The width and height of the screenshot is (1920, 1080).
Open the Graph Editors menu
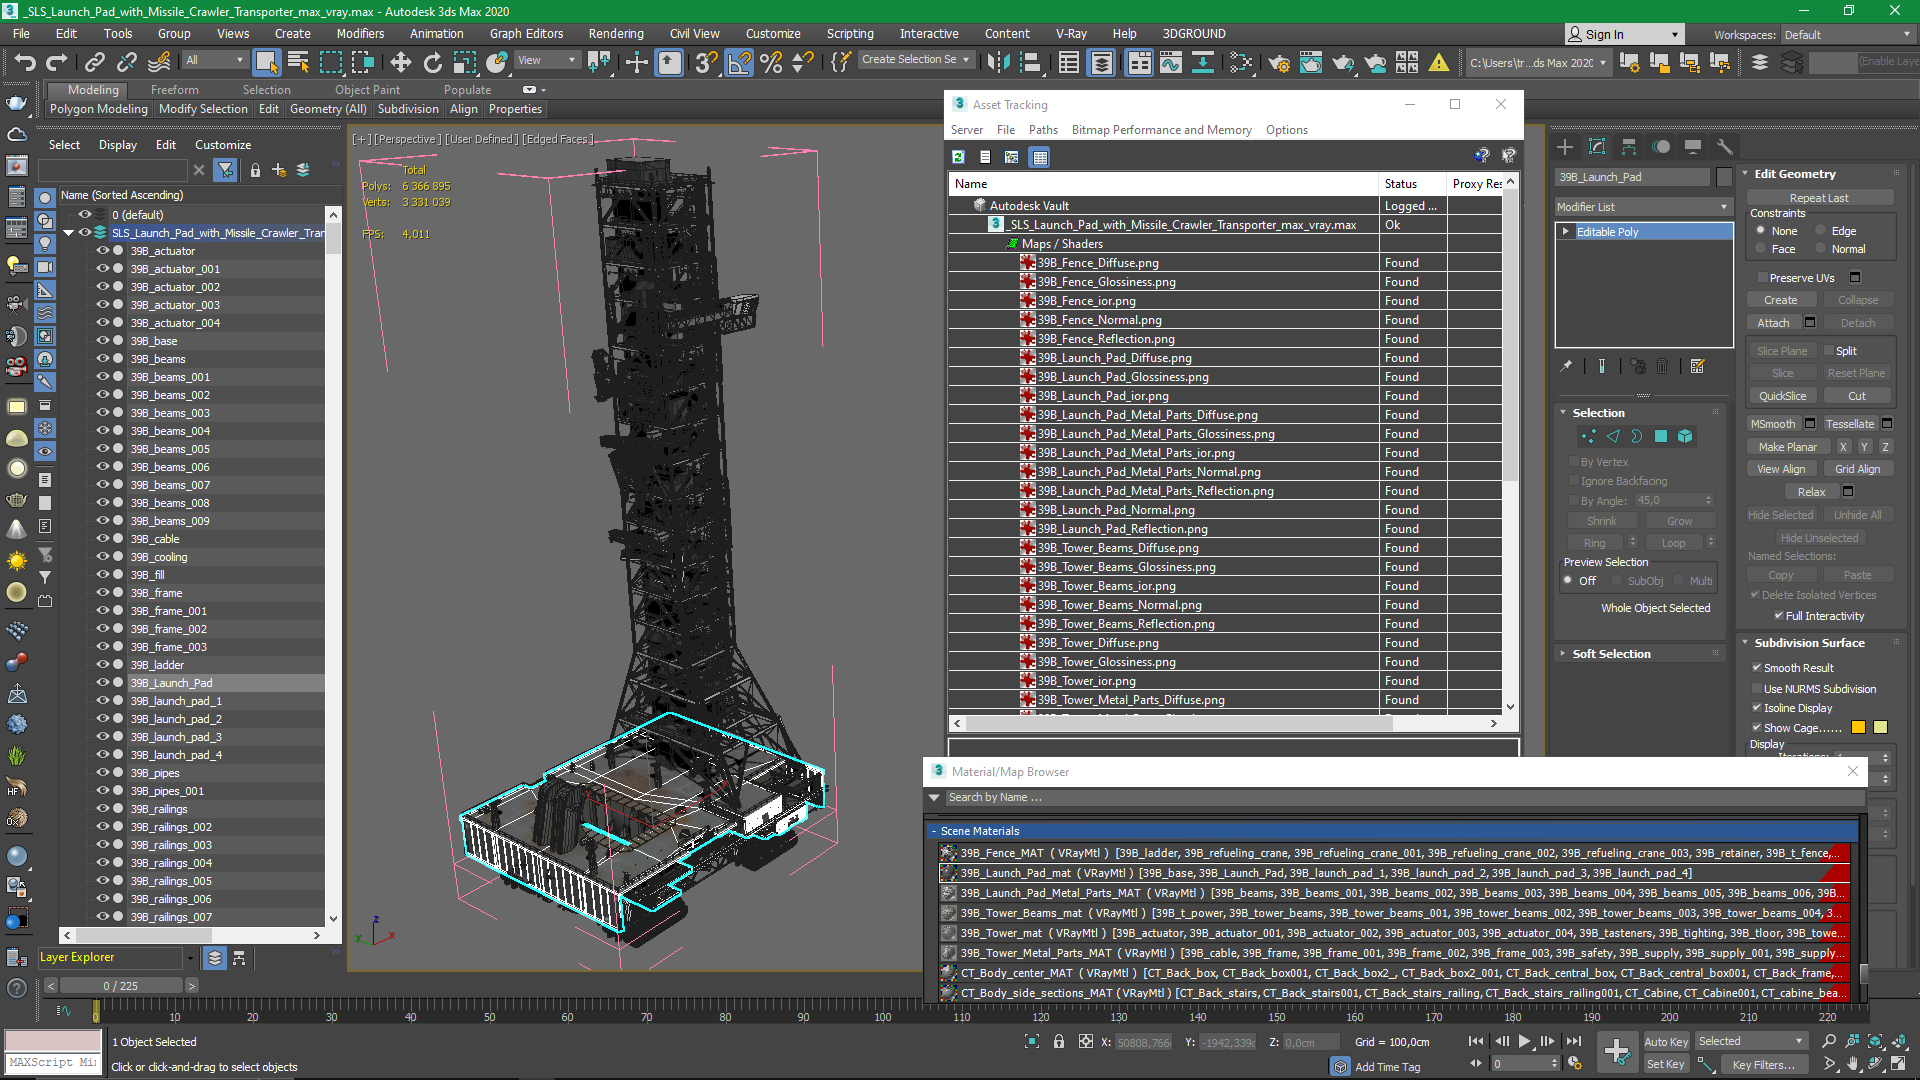coord(526,34)
